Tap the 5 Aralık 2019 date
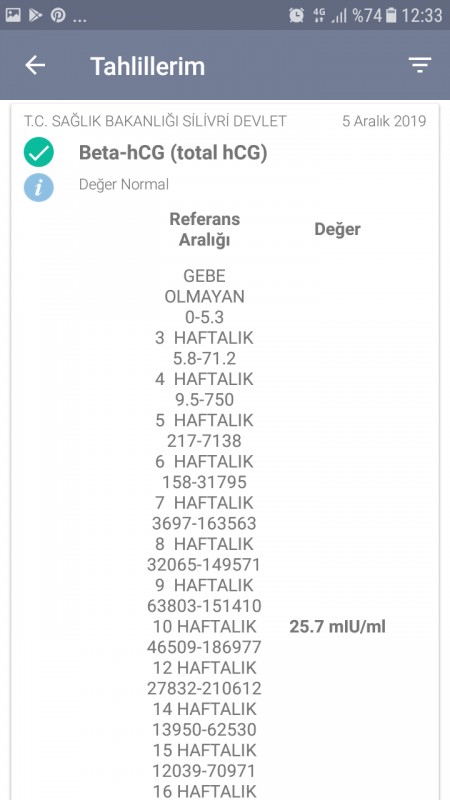The height and width of the screenshot is (800, 450). click(384, 121)
